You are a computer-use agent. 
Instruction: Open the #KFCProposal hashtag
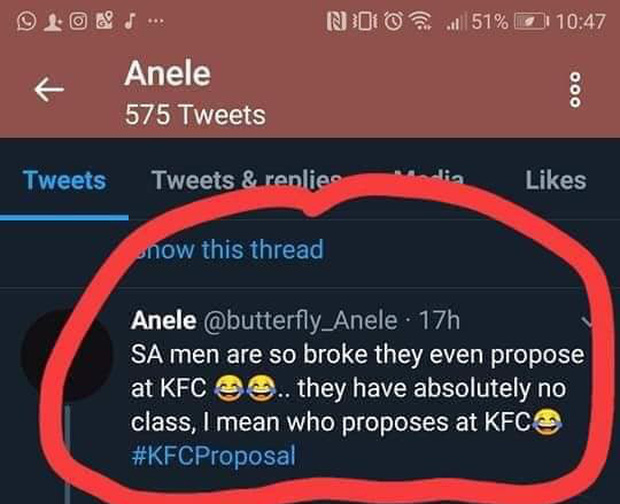click(x=214, y=455)
